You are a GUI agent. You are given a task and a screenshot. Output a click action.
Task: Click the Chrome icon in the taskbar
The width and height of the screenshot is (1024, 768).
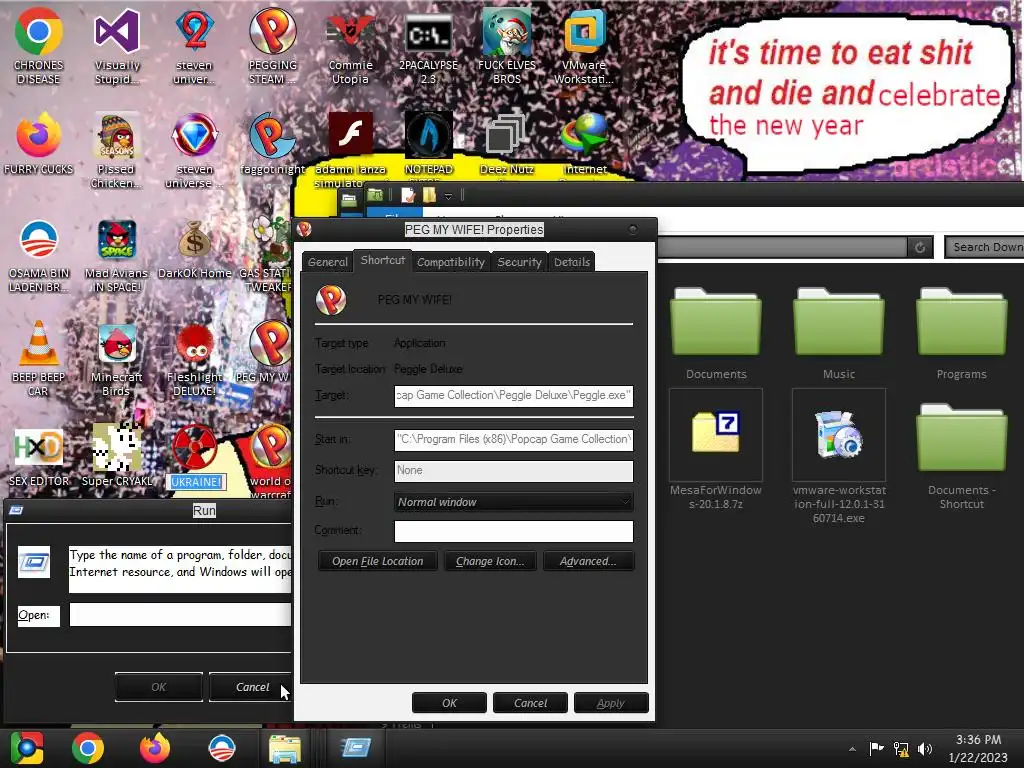88,748
